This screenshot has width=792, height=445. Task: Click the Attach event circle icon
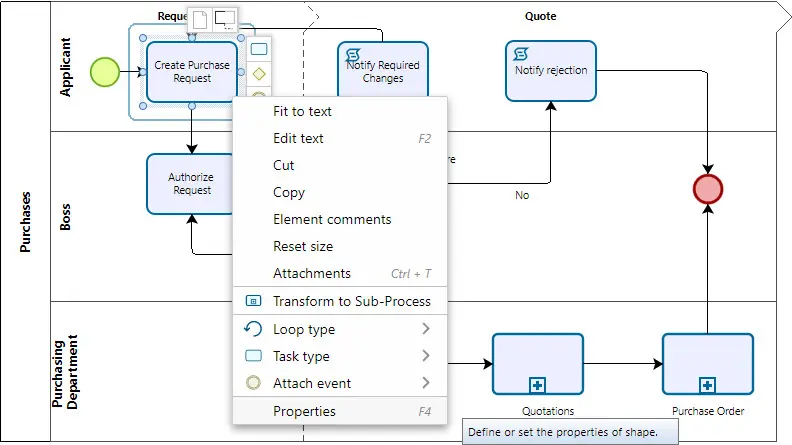pos(253,383)
